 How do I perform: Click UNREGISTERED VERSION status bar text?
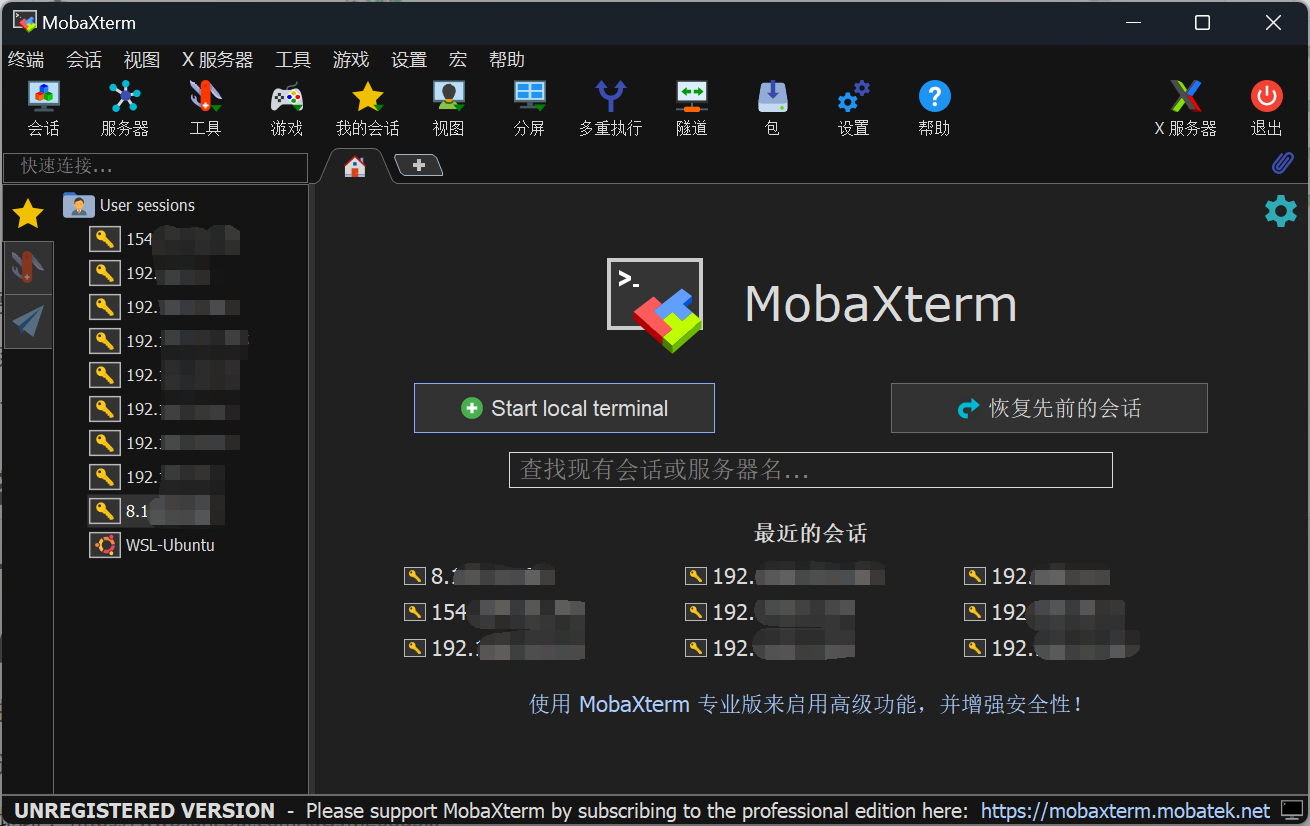pos(144,810)
